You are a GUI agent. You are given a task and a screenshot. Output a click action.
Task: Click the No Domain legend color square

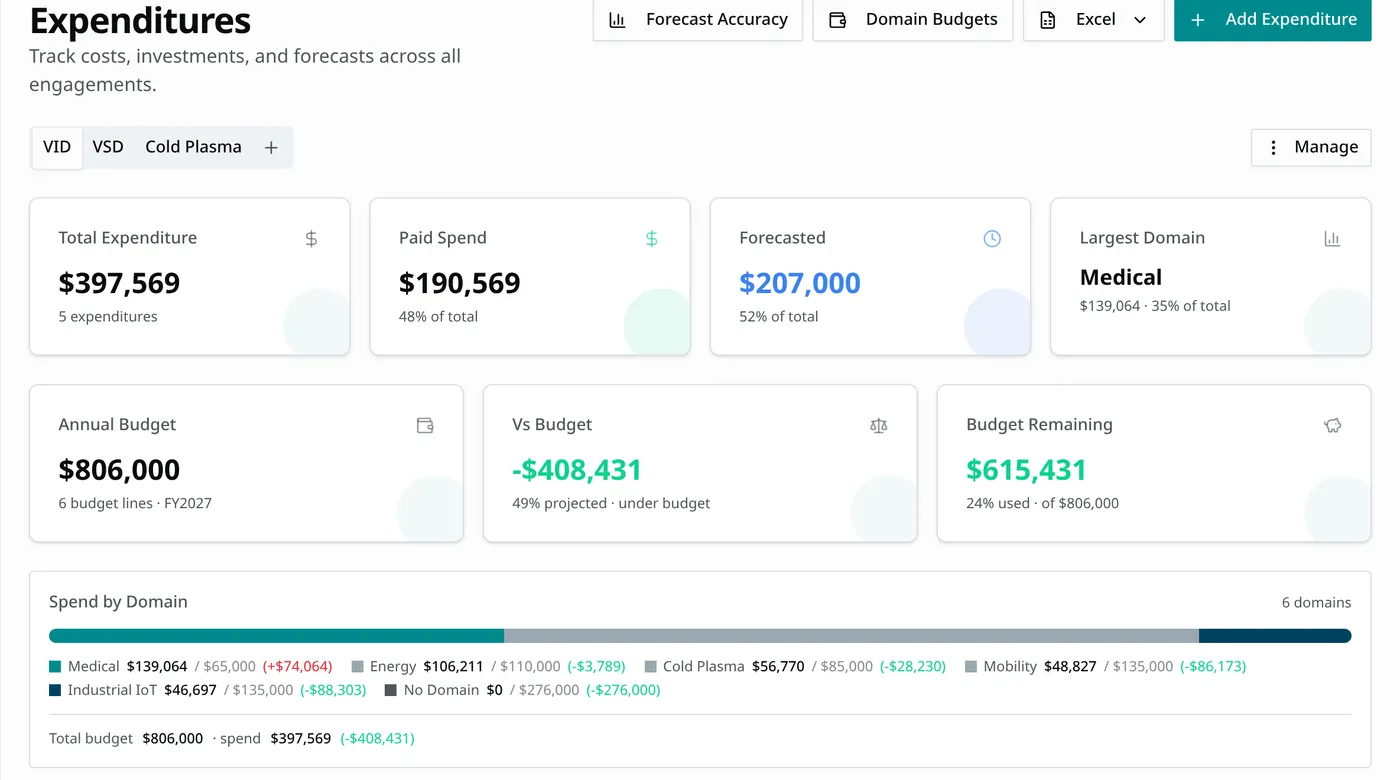[391, 691]
